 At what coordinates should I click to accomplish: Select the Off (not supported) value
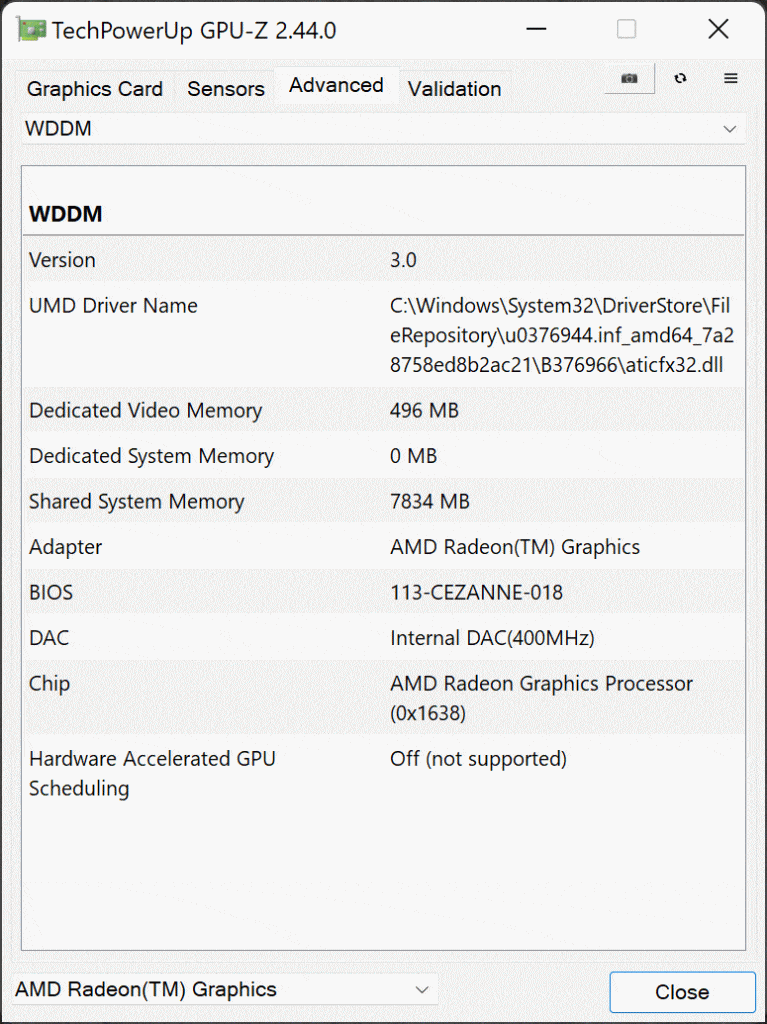pyautogui.click(x=478, y=759)
